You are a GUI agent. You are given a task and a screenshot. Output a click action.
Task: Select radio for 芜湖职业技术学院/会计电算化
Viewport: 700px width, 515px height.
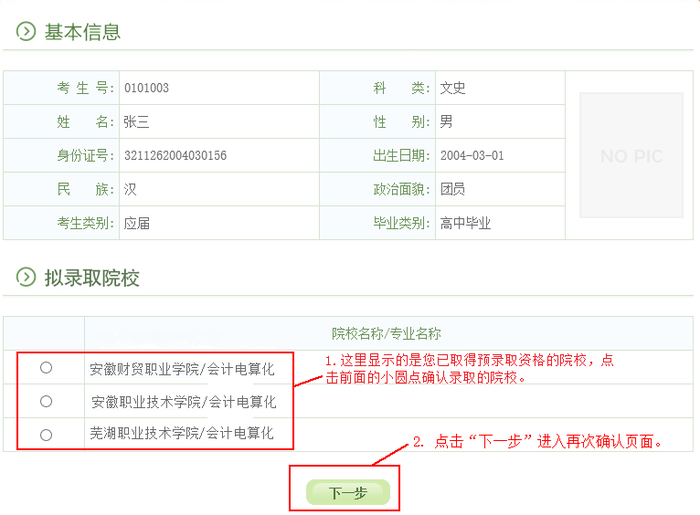(x=46, y=435)
